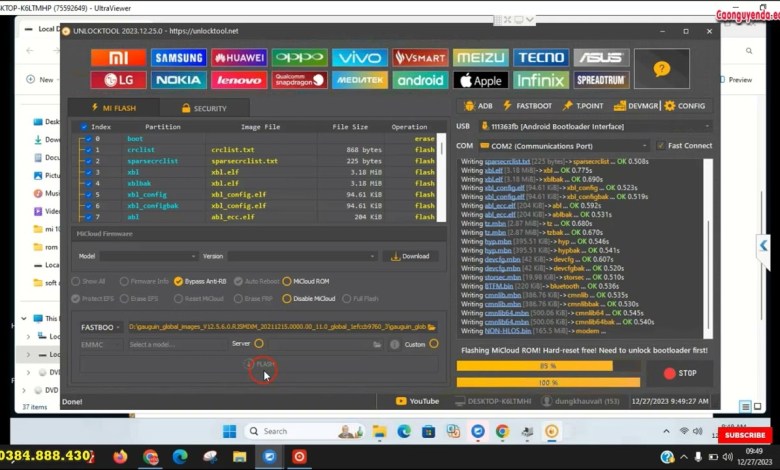Click the fastboot firmware path field
780x470 pixels.
point(277,327)
